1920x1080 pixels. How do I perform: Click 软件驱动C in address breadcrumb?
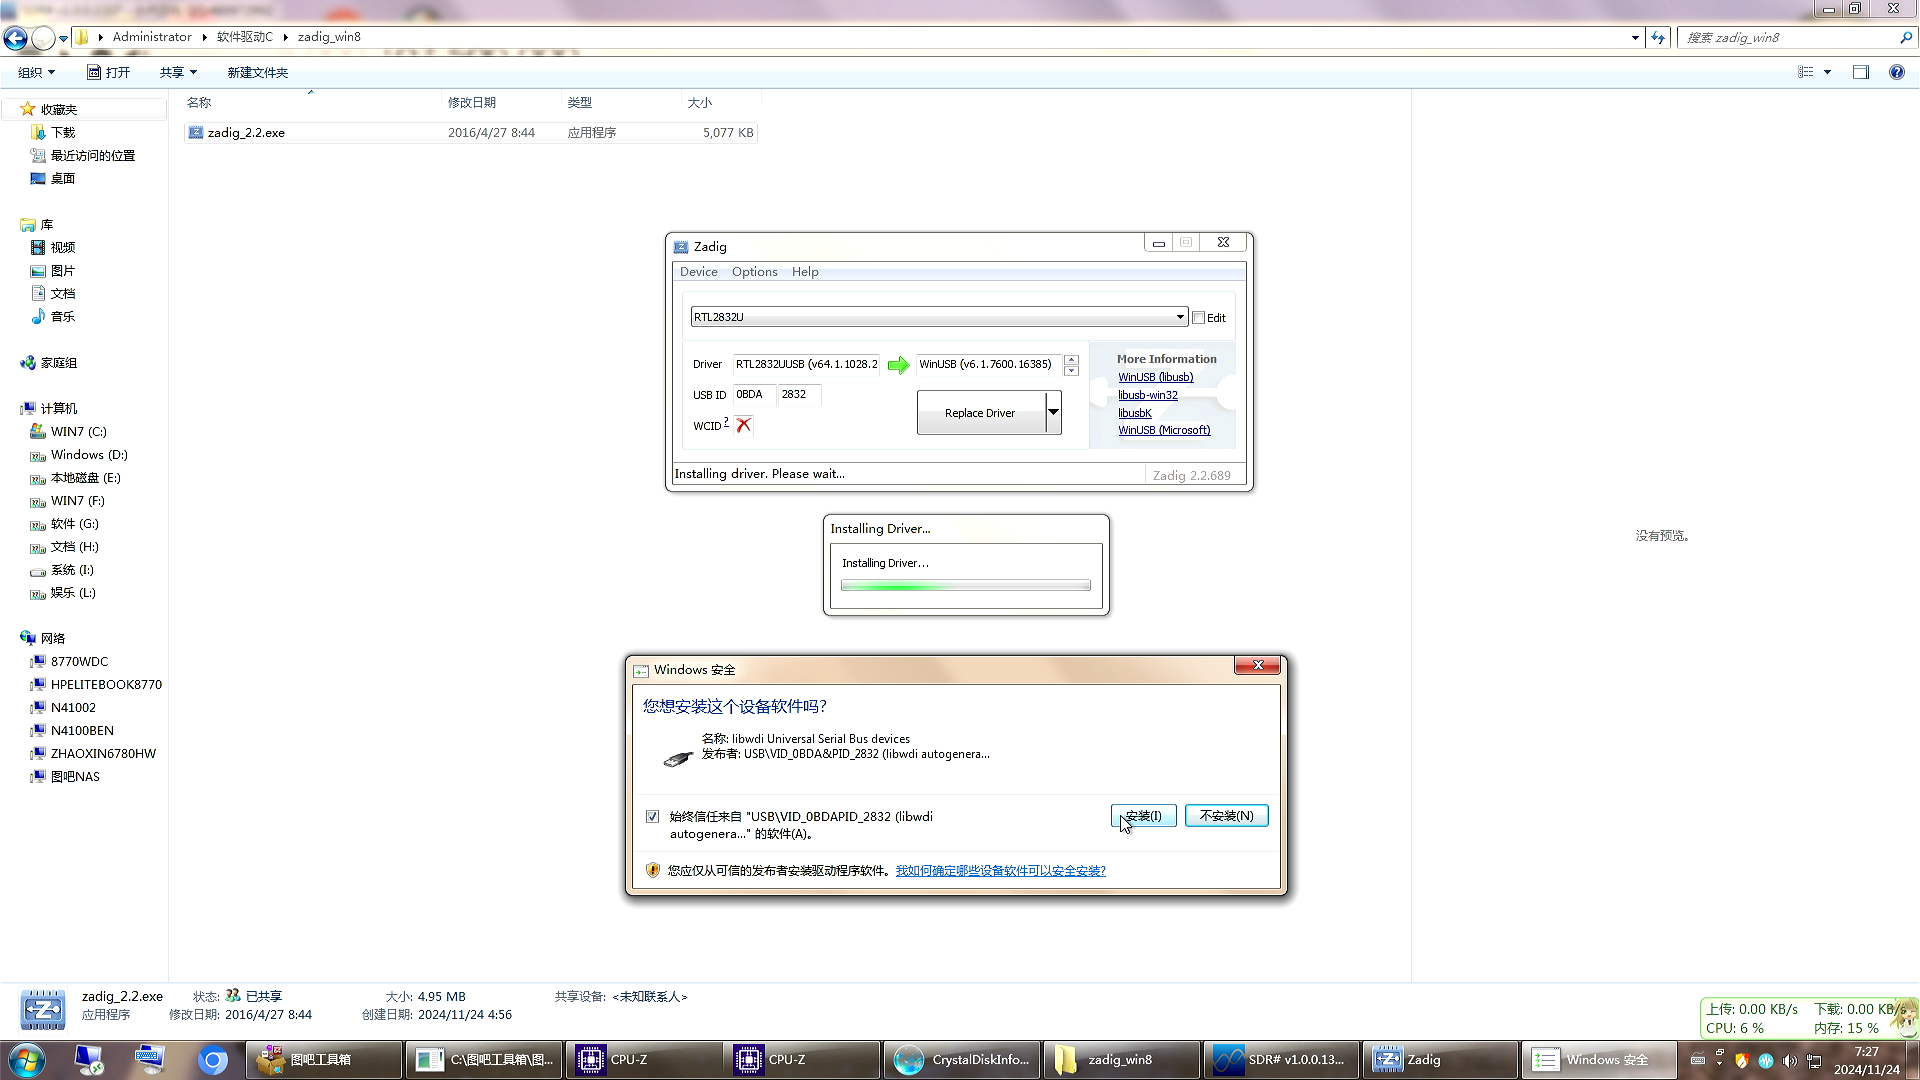tap(245, 37)
